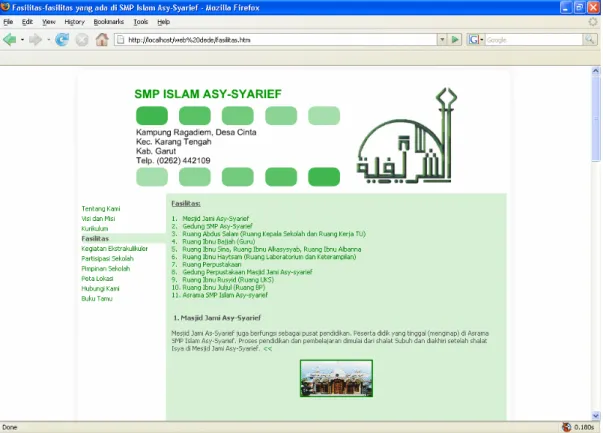603x433 pixels.
Task: Click the 0.180s load time in status bar
Action: pyautogui.click(x=584, y=427)
